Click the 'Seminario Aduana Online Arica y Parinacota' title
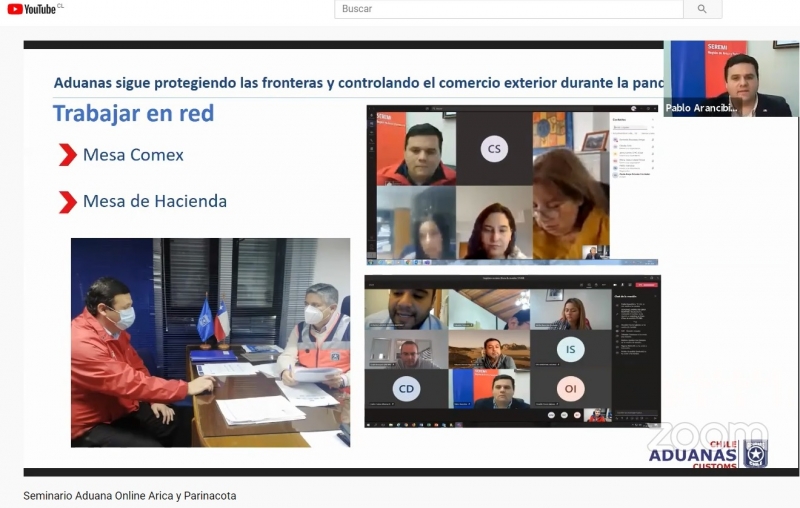 click(x=130, y=495)
